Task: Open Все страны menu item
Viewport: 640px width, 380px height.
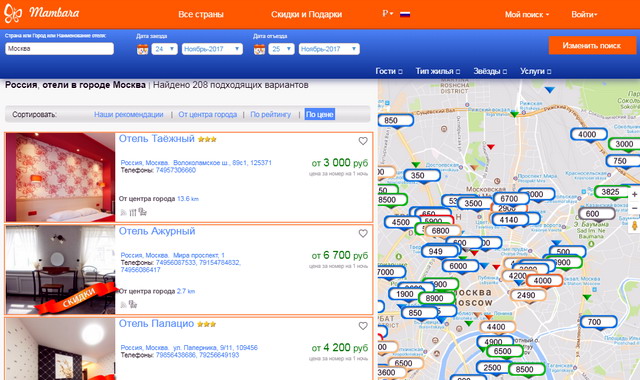Action: 201,14
